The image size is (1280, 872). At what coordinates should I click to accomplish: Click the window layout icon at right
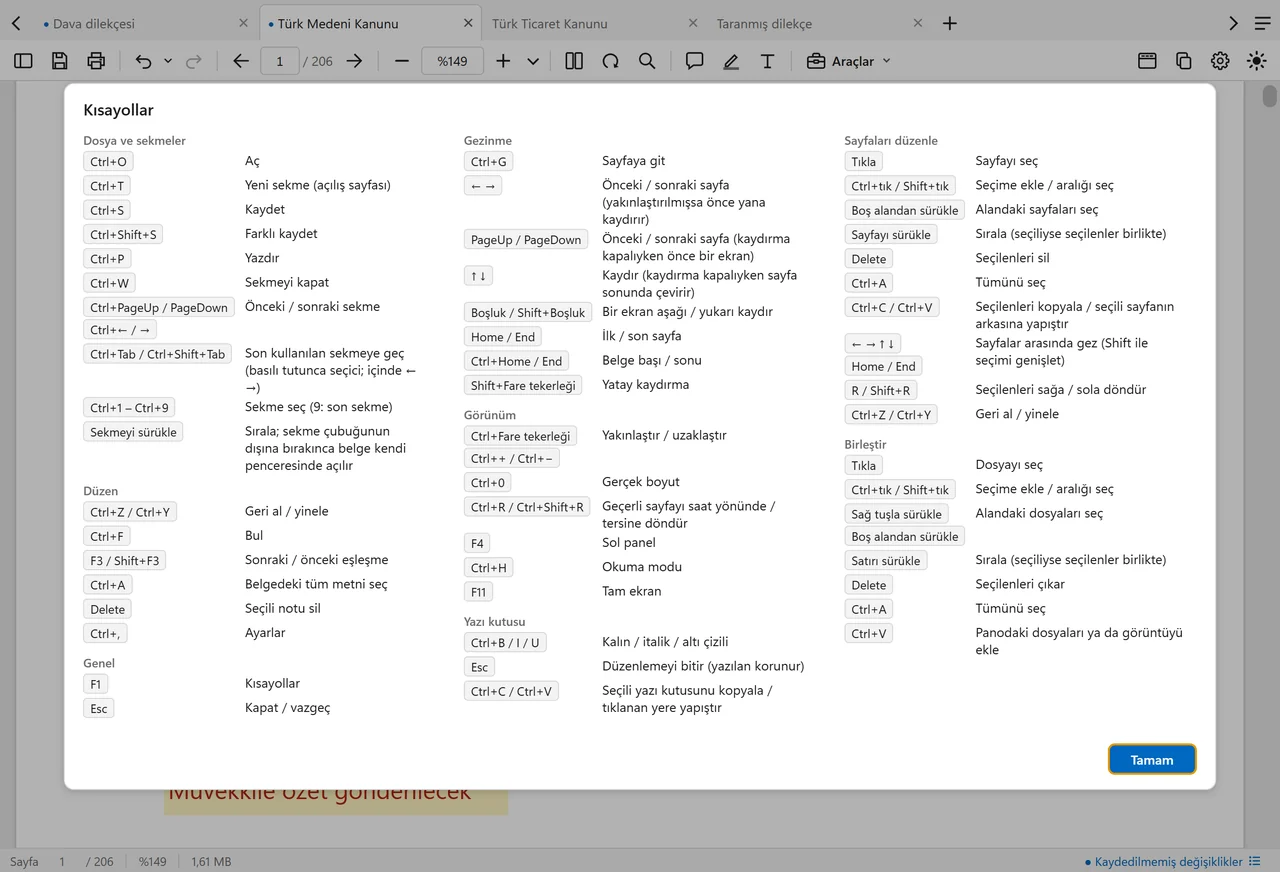pyautogui.click(x=1147, y=61)
